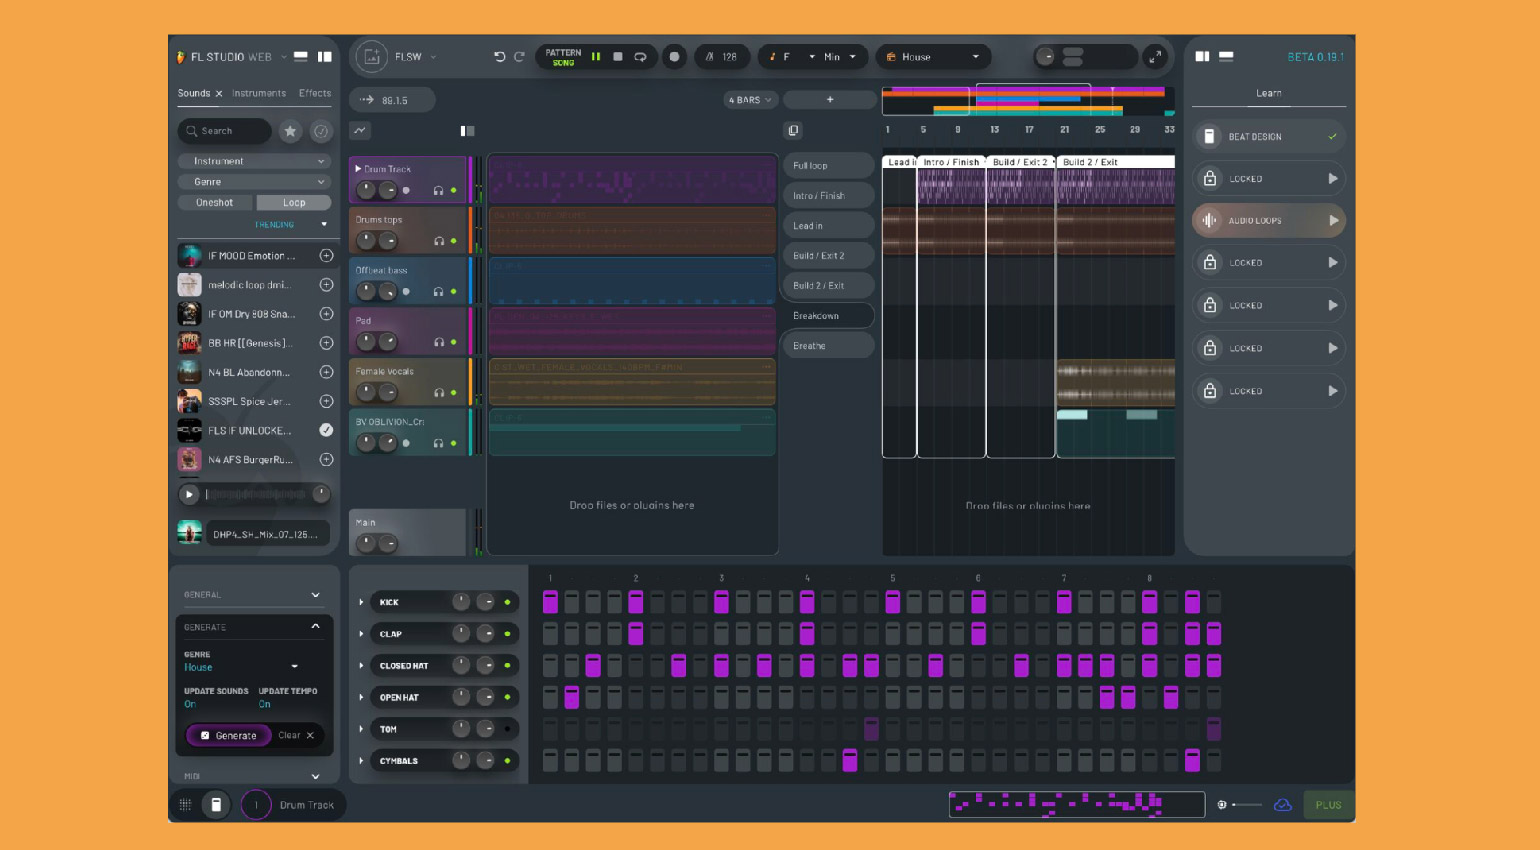Screen dimensions: 1540x850
Task: Click the step sequencer grid icon bottom left
Action: 185,804
